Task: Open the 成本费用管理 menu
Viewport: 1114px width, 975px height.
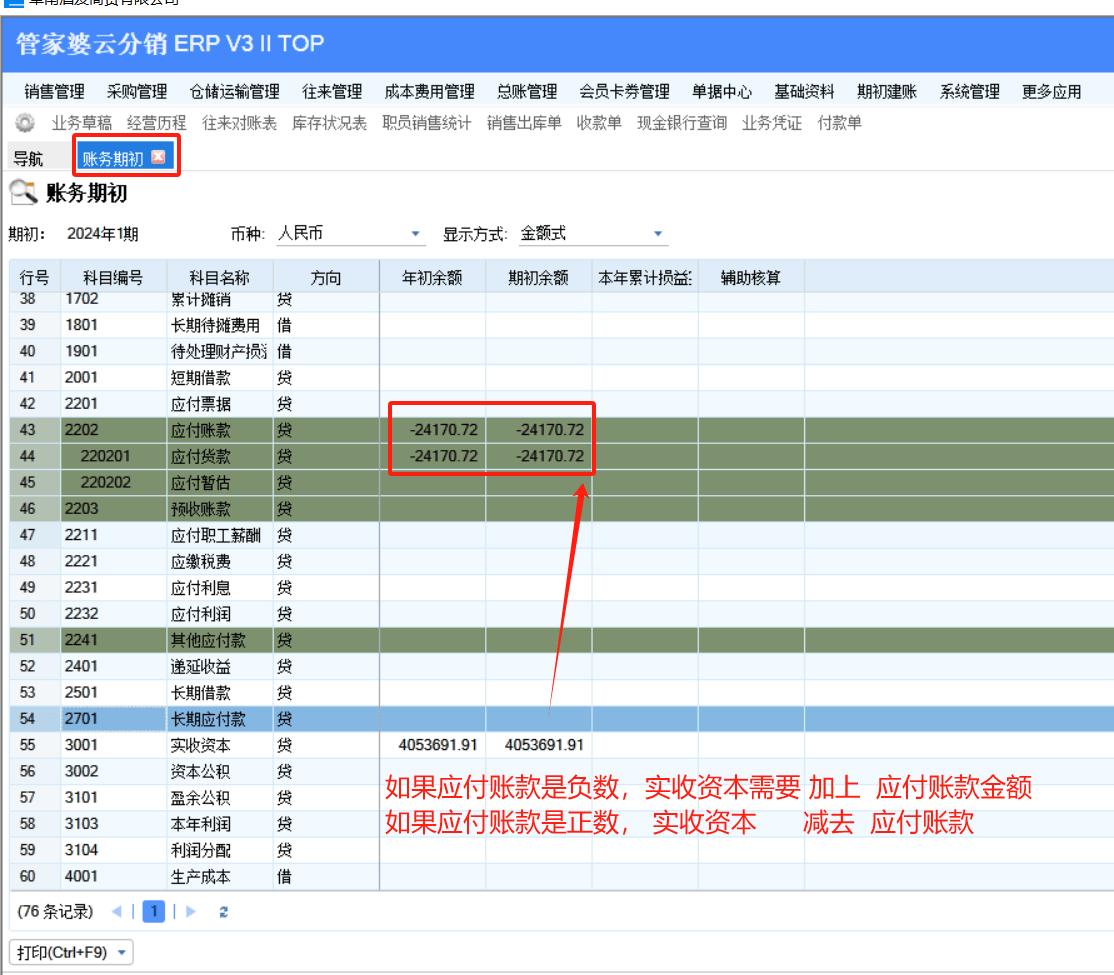Action: pos(430,92)
